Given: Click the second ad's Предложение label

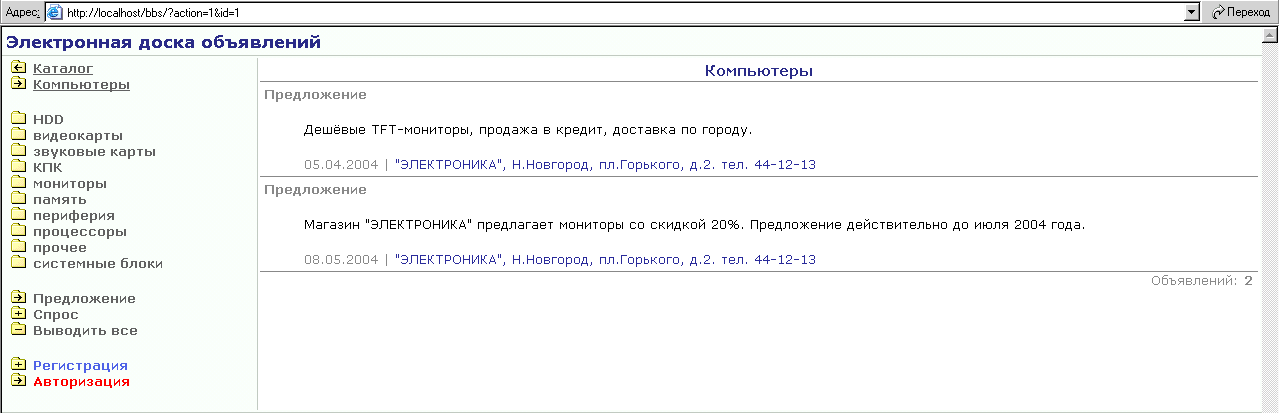Looking at the screenshot, I should point(315,189).
